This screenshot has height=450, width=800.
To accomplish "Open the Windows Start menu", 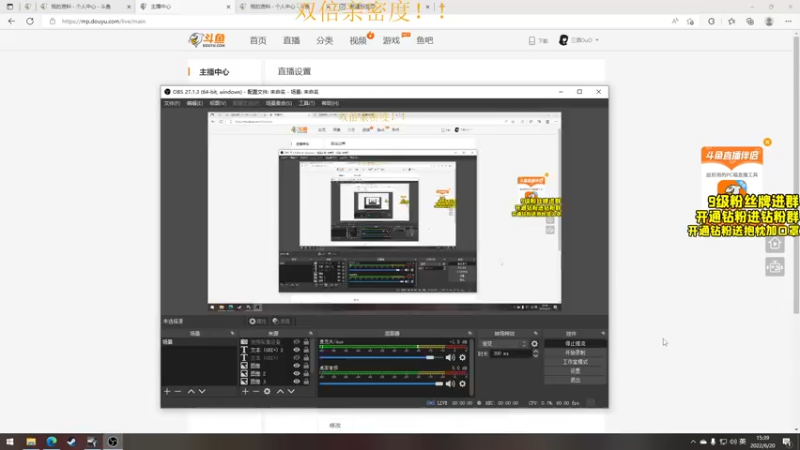I will [x=10, y=441].
